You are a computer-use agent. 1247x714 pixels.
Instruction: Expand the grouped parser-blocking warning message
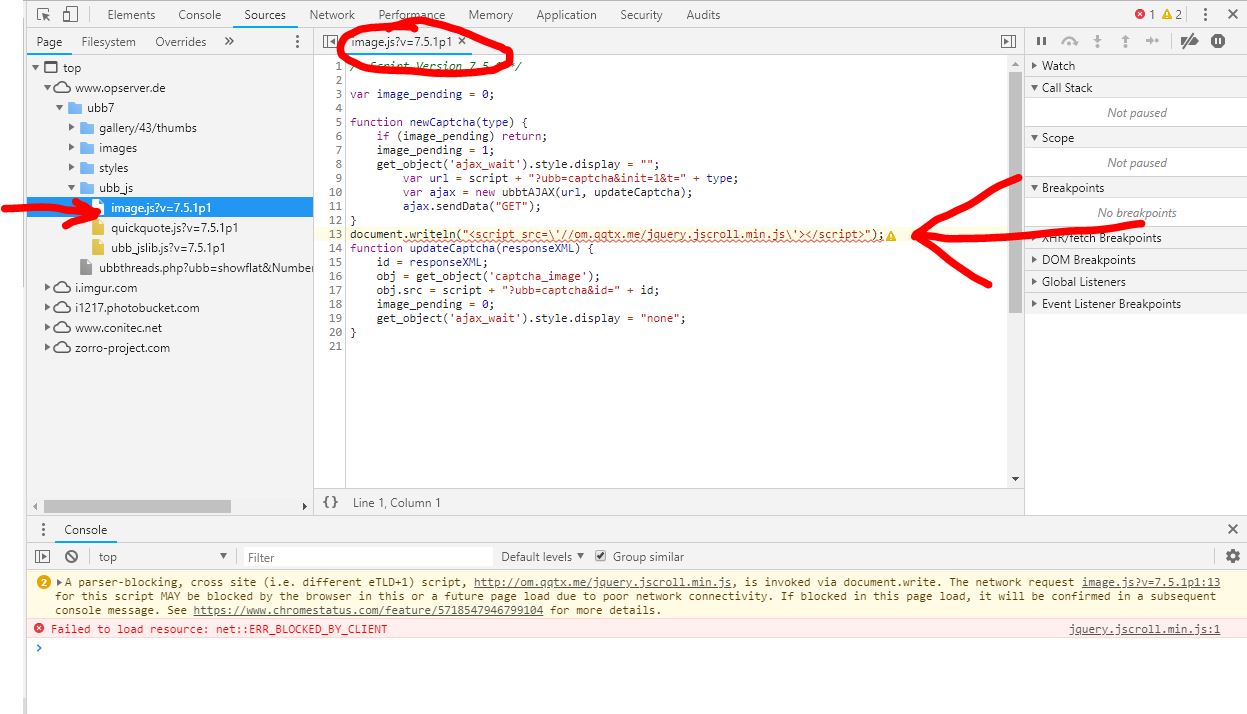60,582
